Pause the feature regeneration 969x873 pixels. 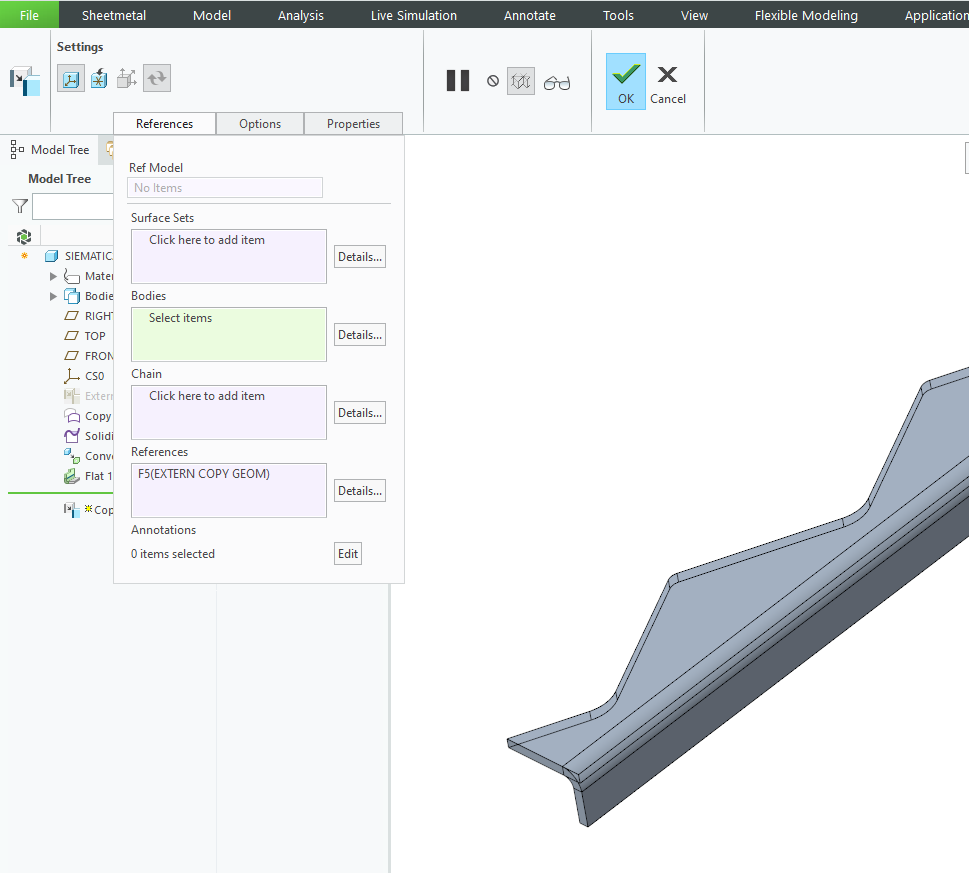coord(457,80)
